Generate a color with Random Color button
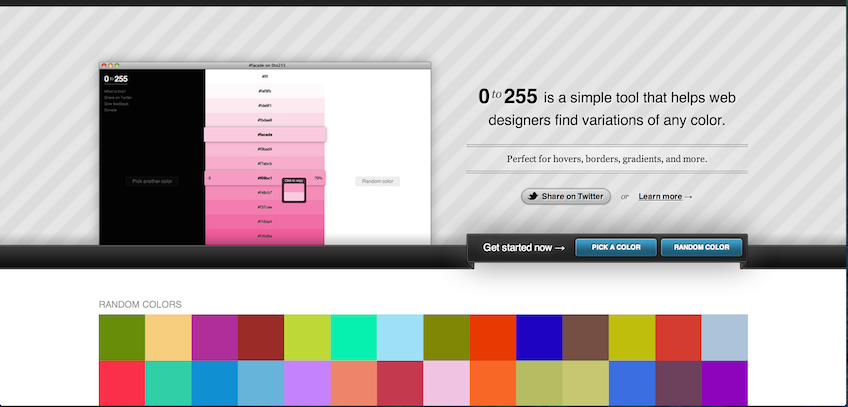 coord(701,247)
